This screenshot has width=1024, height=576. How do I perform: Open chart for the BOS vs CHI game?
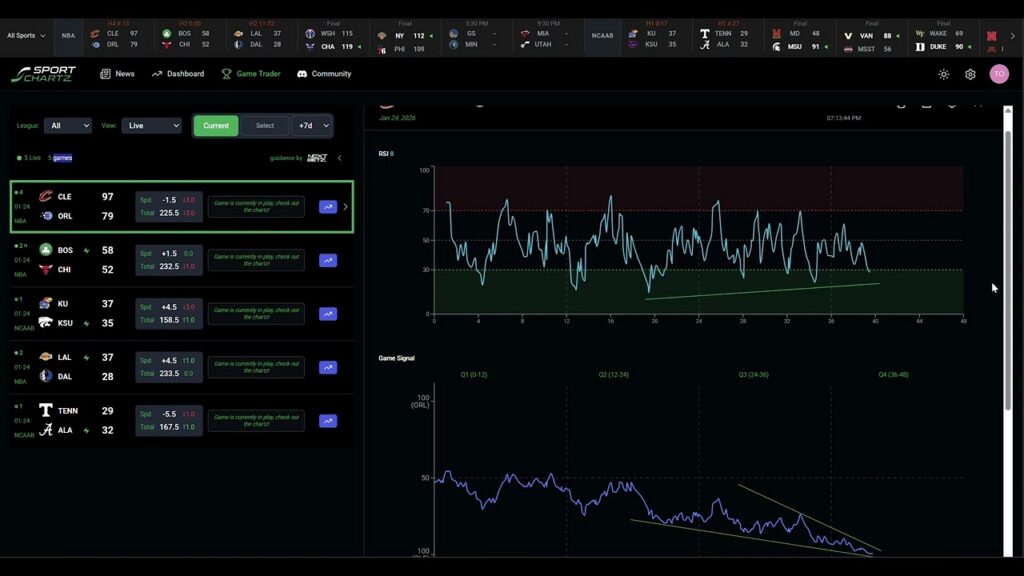coord(327,260)
